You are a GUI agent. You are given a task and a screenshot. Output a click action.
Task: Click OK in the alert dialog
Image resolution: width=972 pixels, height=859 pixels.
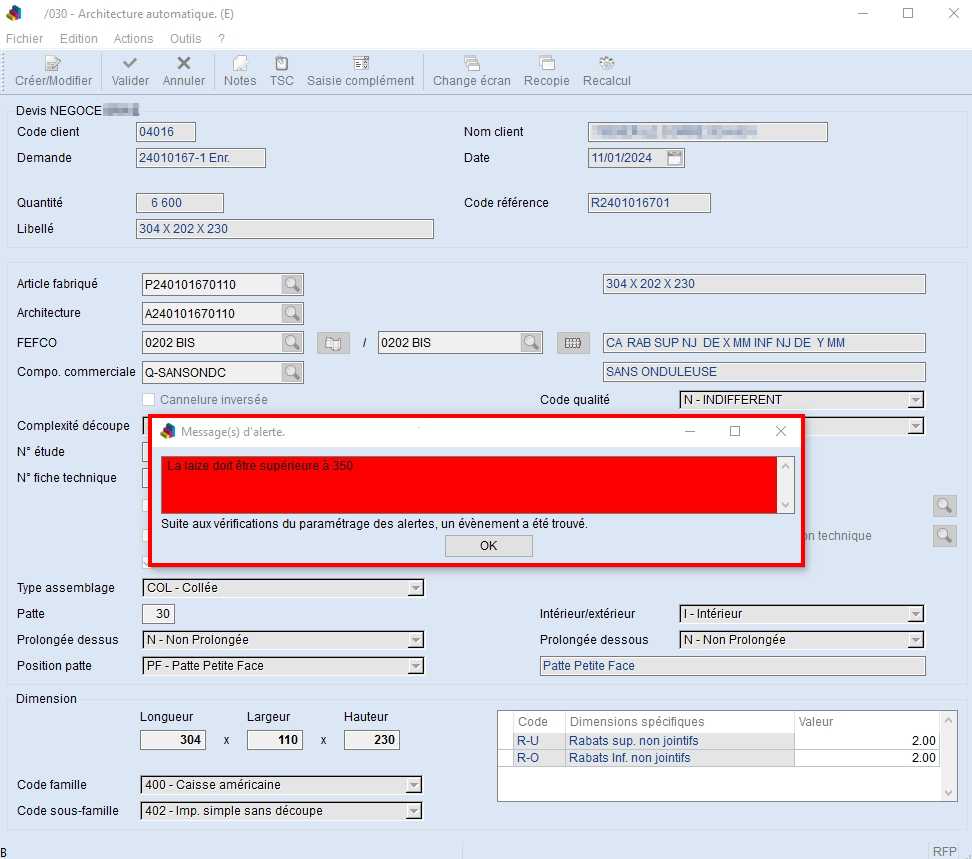click(x=488, y=546)
